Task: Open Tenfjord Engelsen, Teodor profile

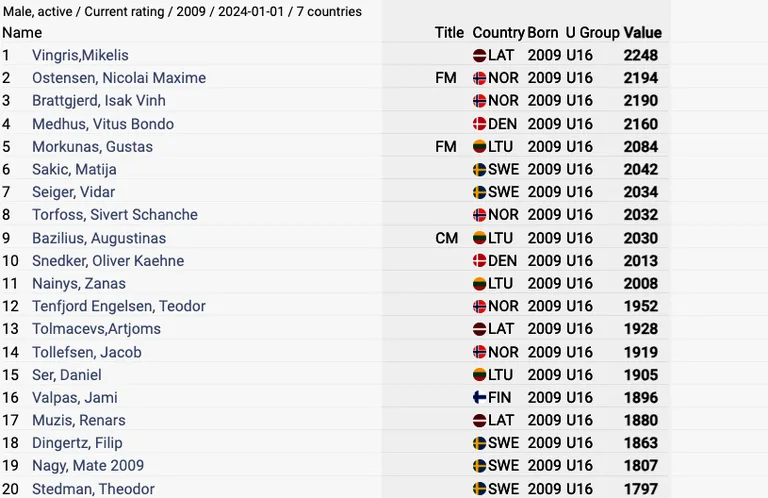Action: pos(119,306)
